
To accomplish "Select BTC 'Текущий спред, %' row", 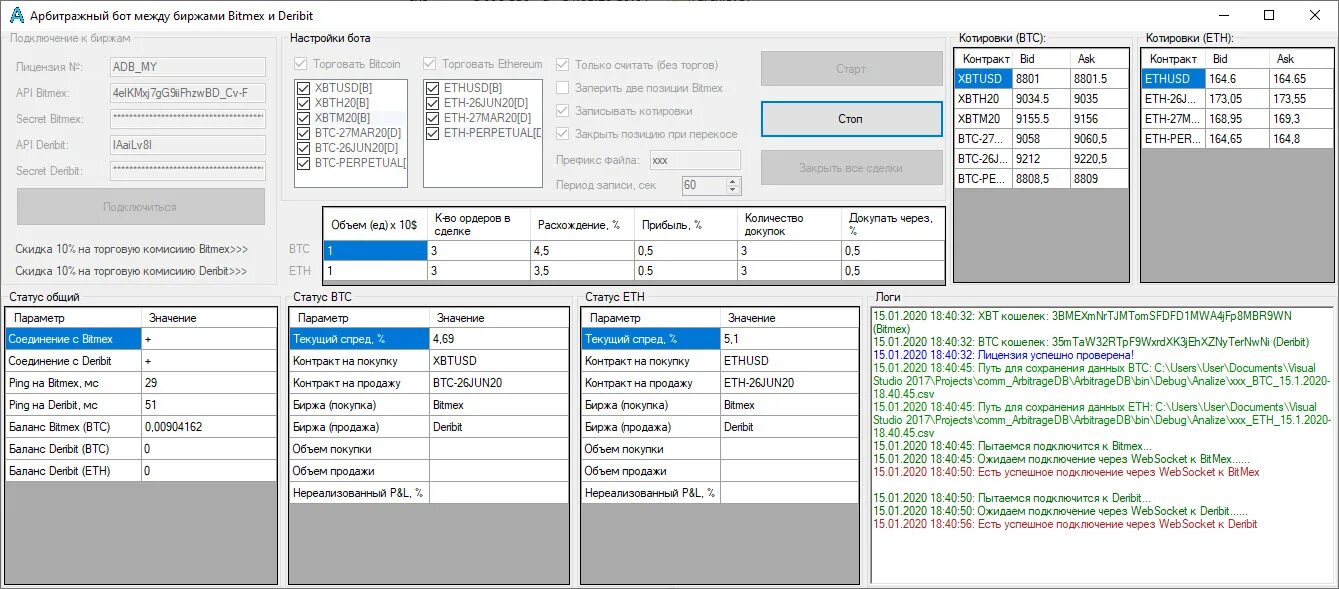I will 428,339.
